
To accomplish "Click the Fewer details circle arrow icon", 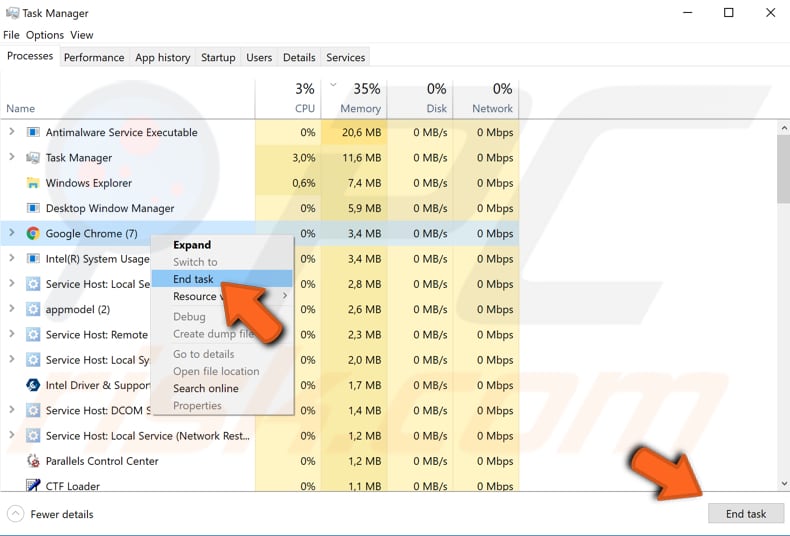I will point(16,514).
